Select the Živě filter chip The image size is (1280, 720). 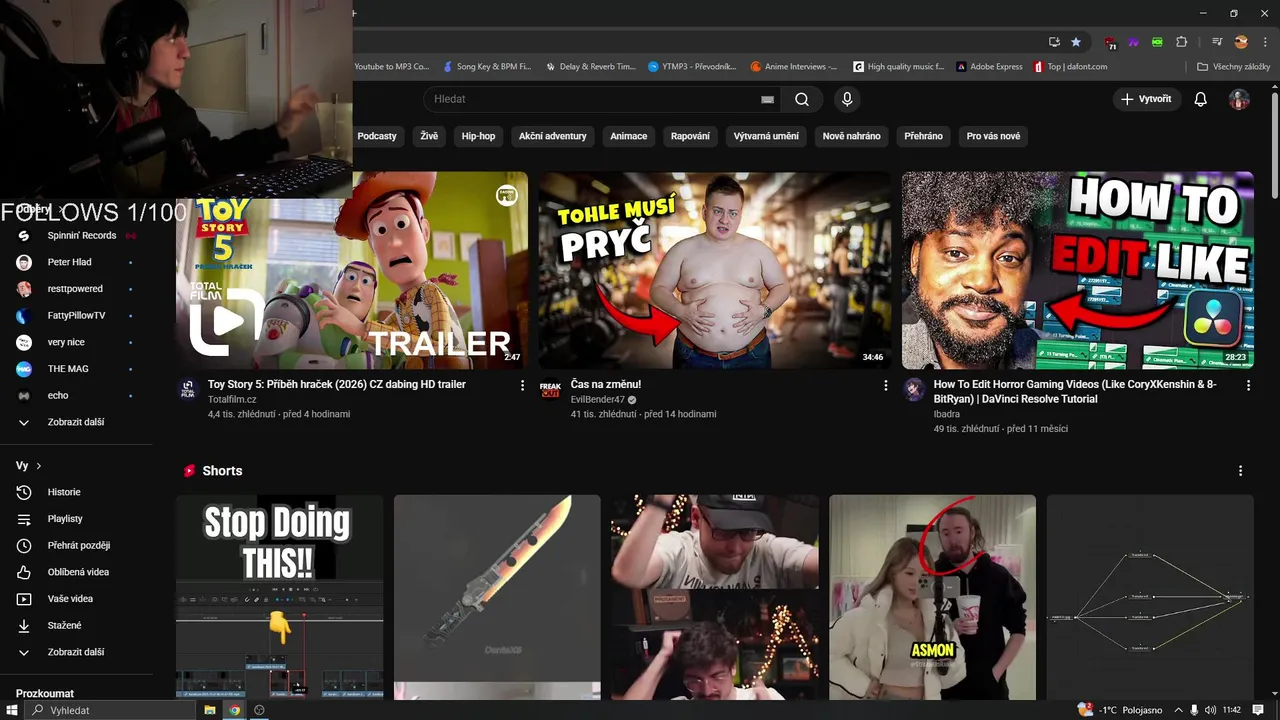[x=429, y=136]
